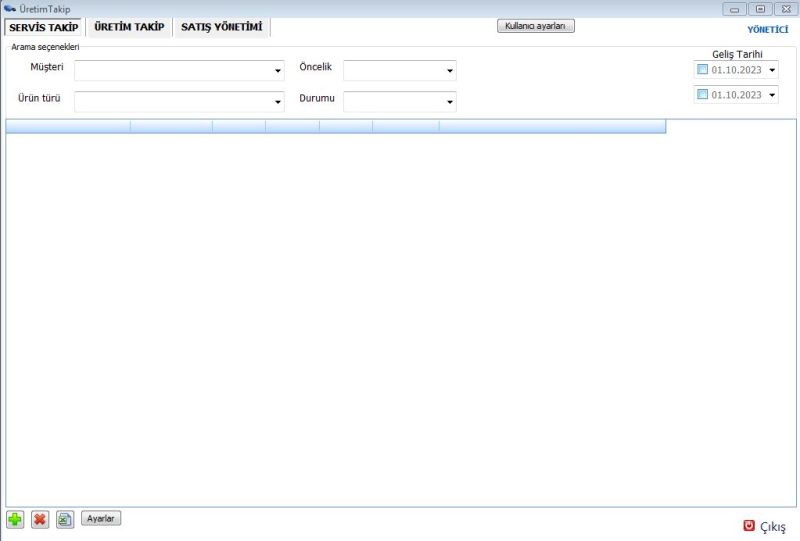Click the green plus add record icon
800x541 pixels.
(15, 519)
